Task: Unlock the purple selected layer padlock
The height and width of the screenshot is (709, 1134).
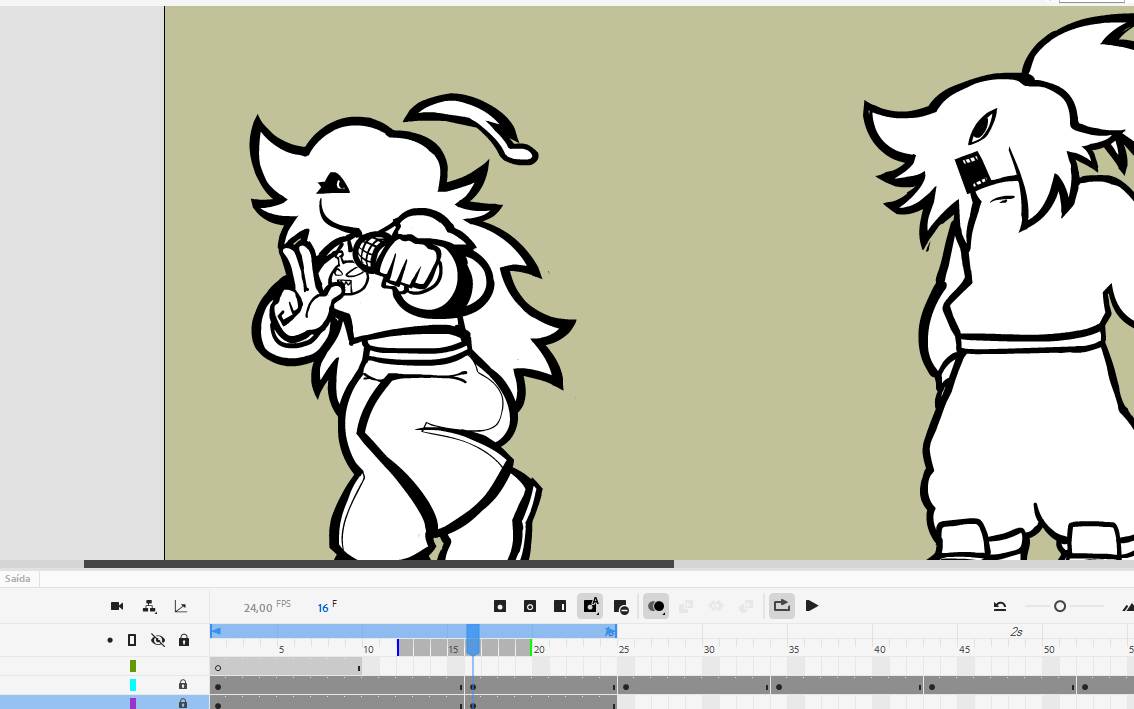Action: point(183,703)
